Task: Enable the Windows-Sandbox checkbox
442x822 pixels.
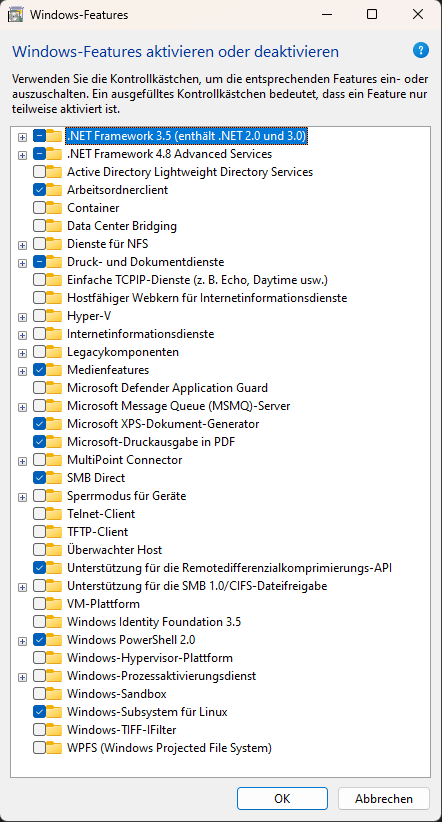Action: click(x=39, y=694)
